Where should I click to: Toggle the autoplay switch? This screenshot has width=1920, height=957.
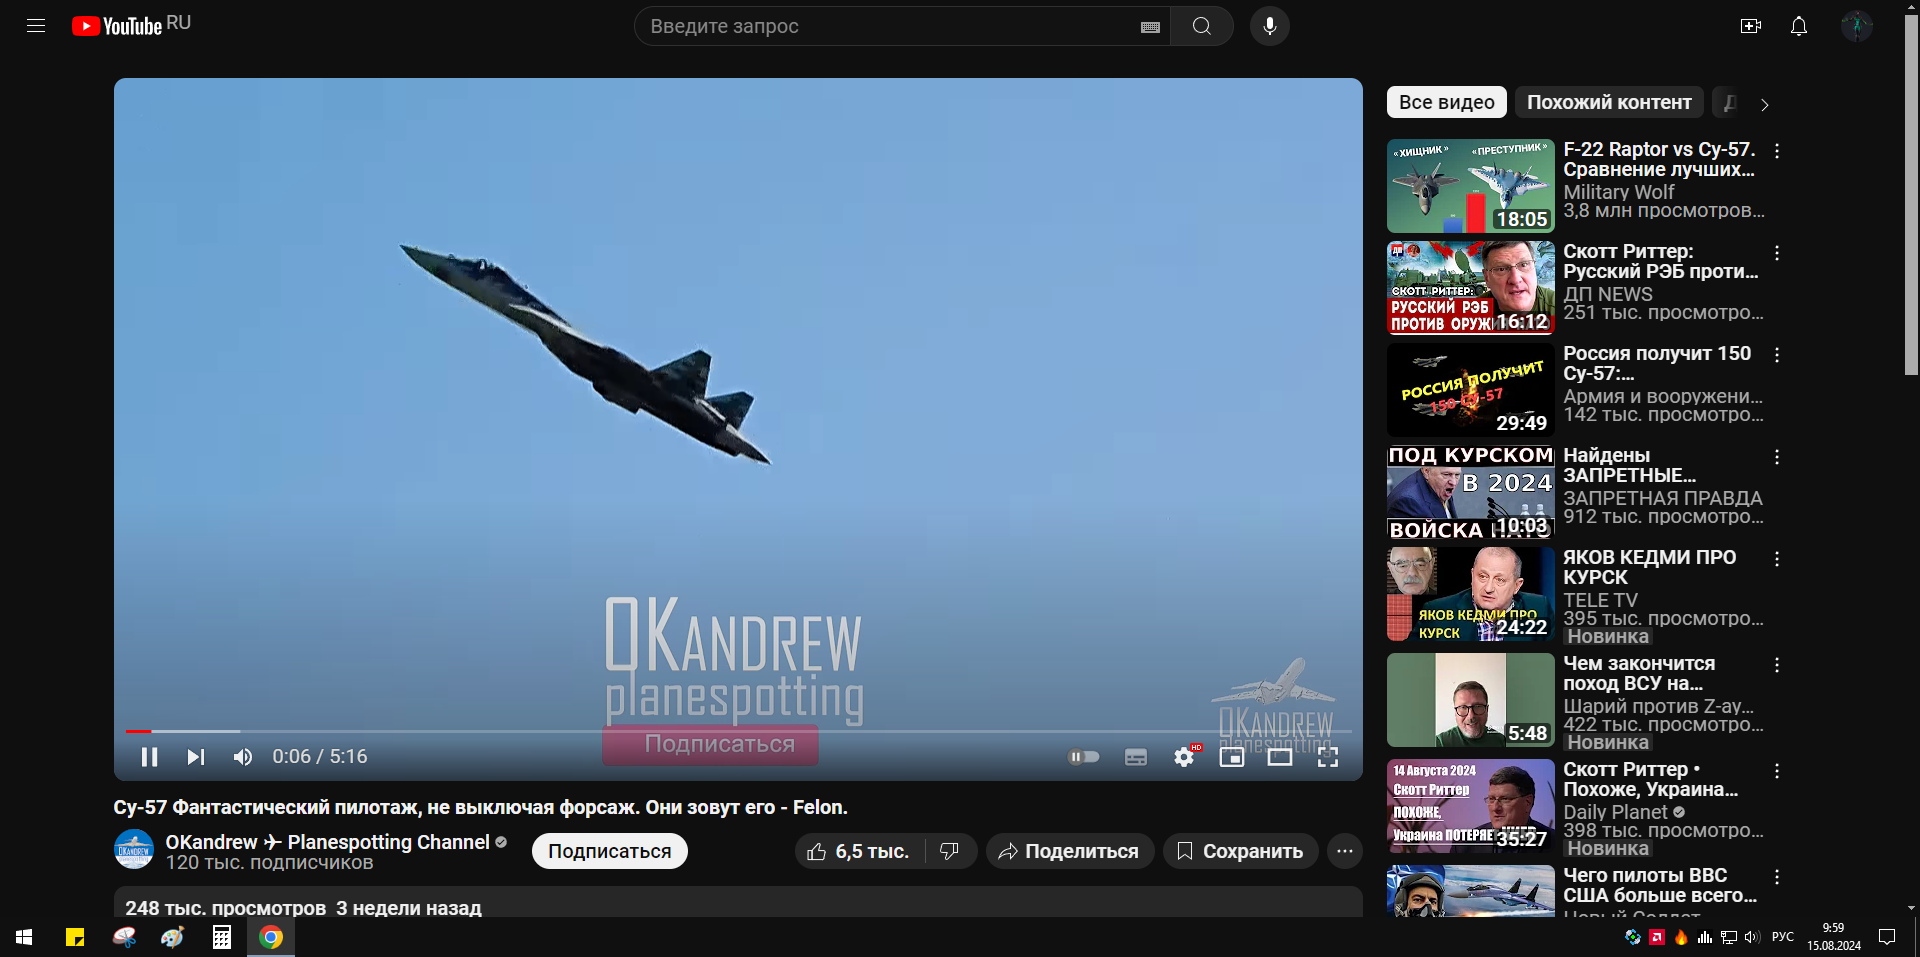click(1084, 757)
